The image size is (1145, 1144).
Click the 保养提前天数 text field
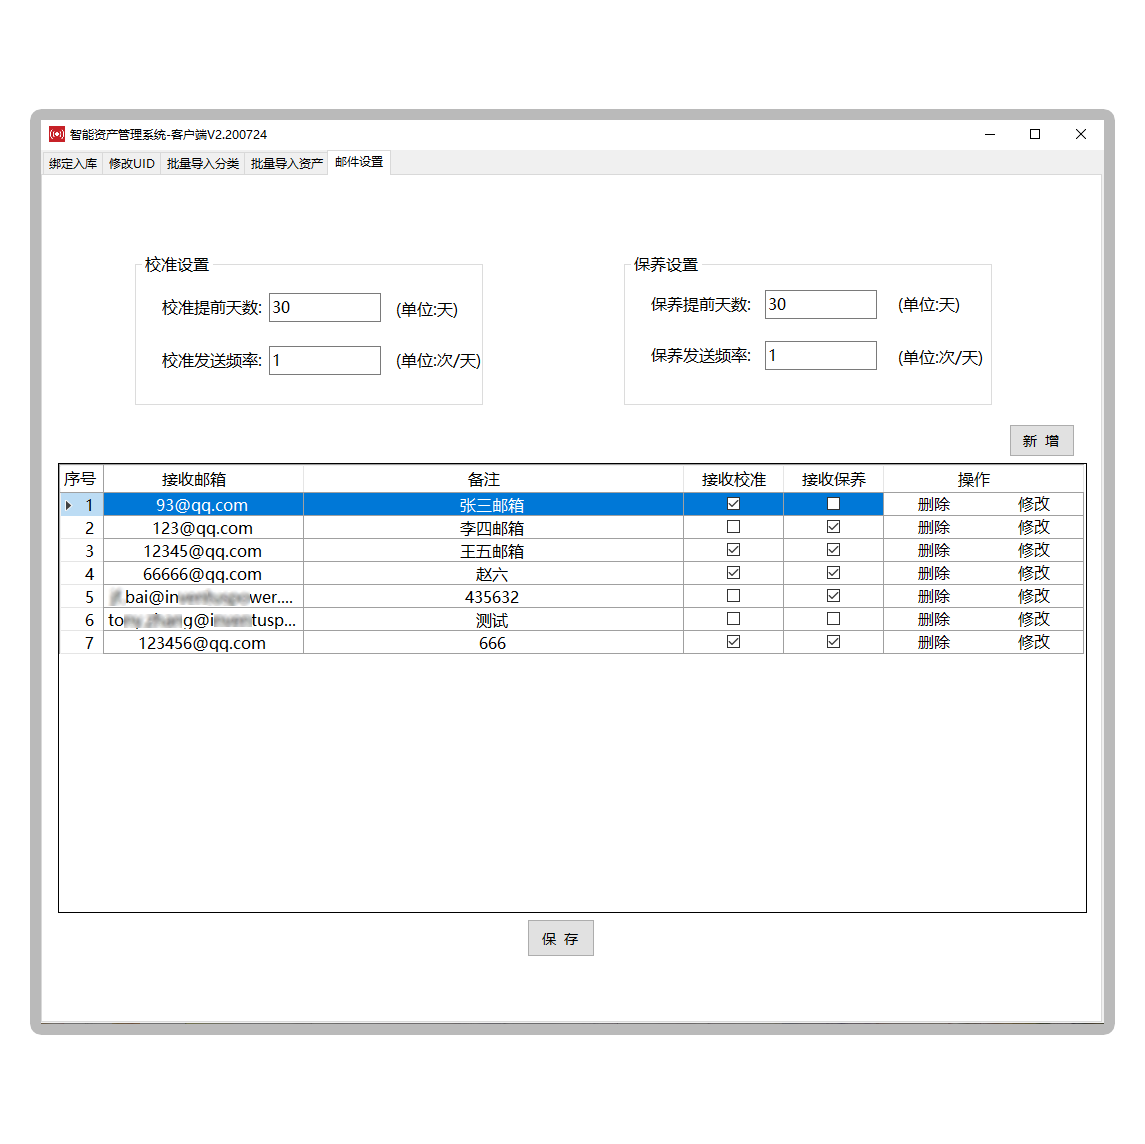point(820,305)
